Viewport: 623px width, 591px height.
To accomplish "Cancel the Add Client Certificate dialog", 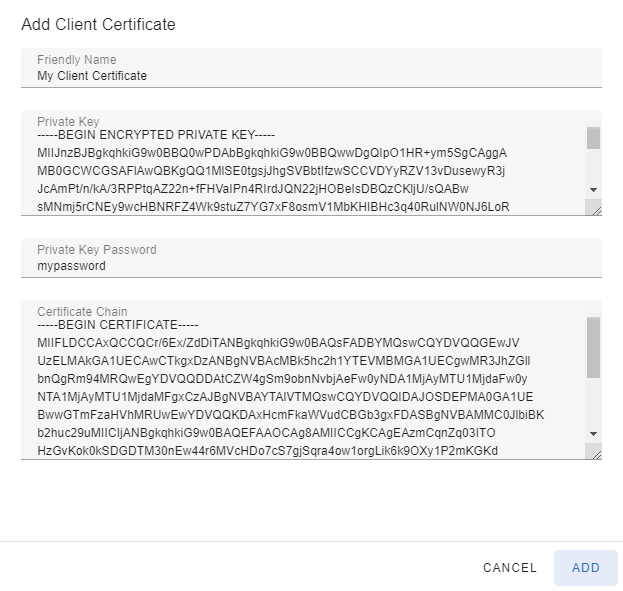I will (510, 568).
